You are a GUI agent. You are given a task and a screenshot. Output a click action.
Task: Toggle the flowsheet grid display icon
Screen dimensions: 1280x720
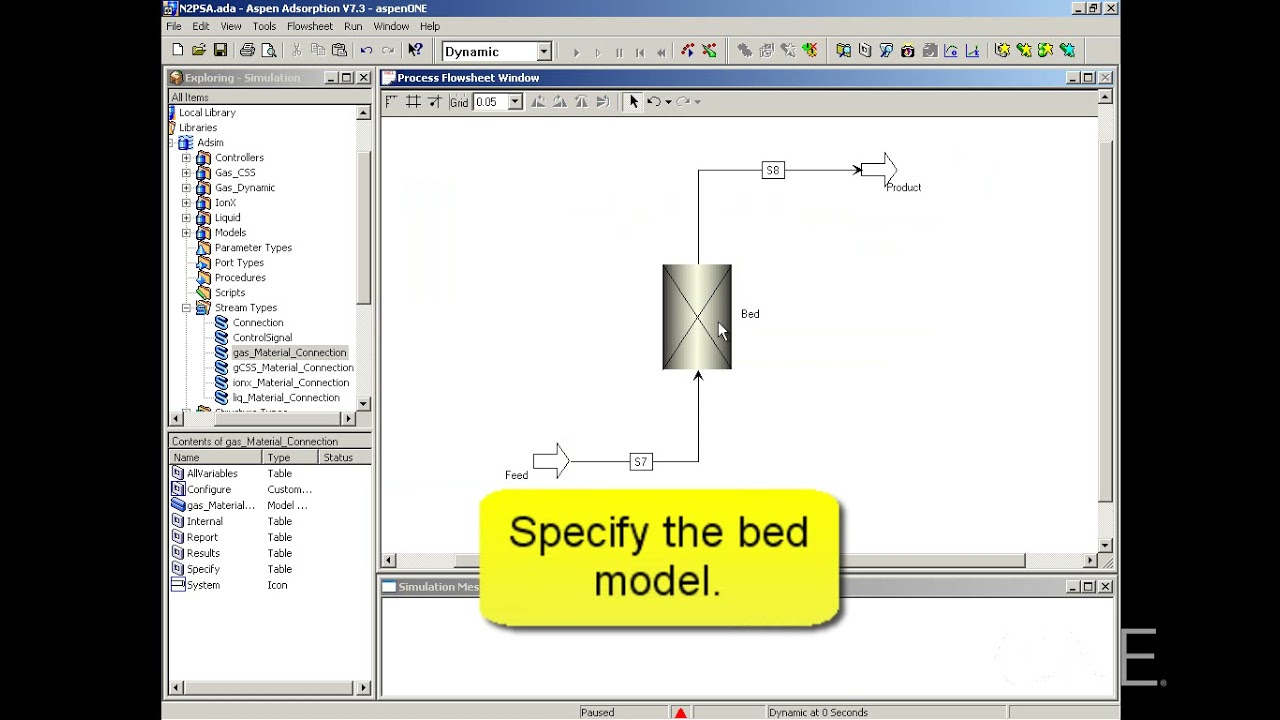pyautogui.click(x=413, y=102)
